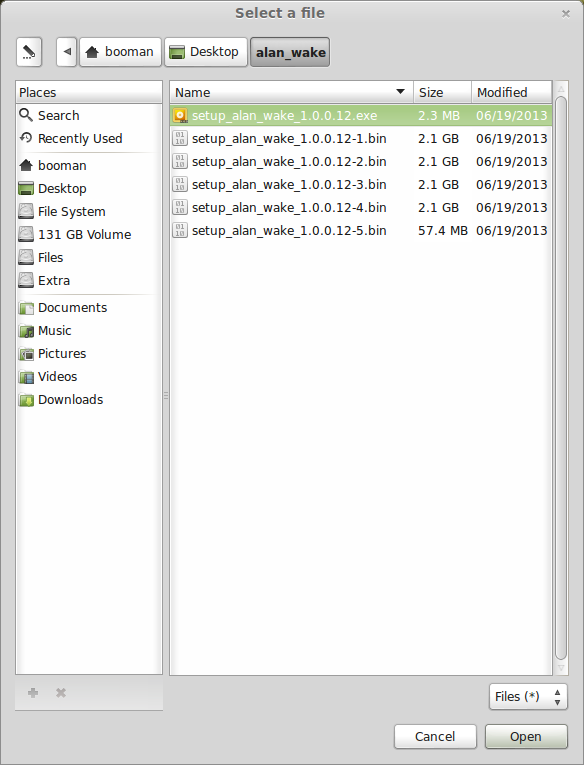Open the 131 GB Volume
Viewport: 584px width, 765px height.
pos(89,234)
